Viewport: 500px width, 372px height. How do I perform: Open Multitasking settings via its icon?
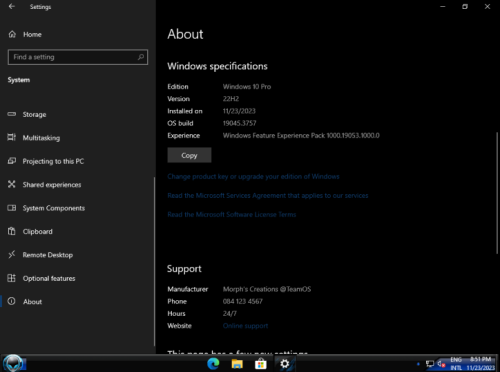pos(12,137)
